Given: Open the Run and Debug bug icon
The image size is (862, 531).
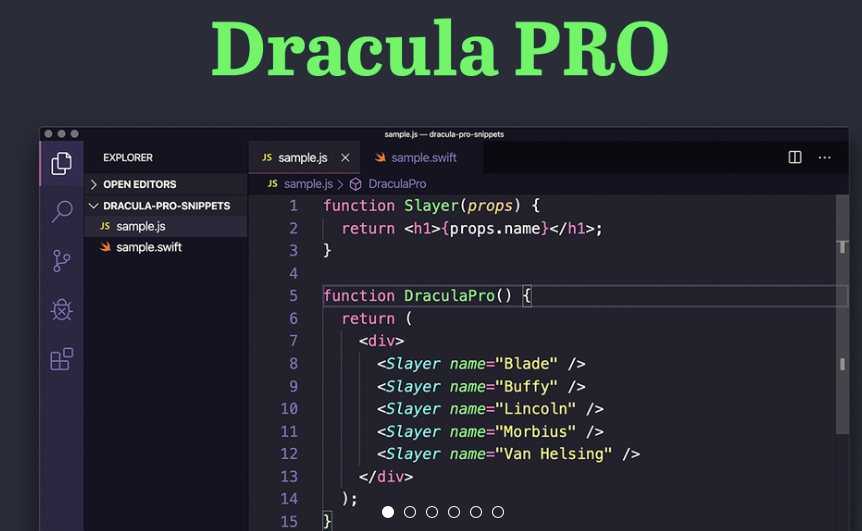Looking at the screenshot, I should [x=62, y=310].
